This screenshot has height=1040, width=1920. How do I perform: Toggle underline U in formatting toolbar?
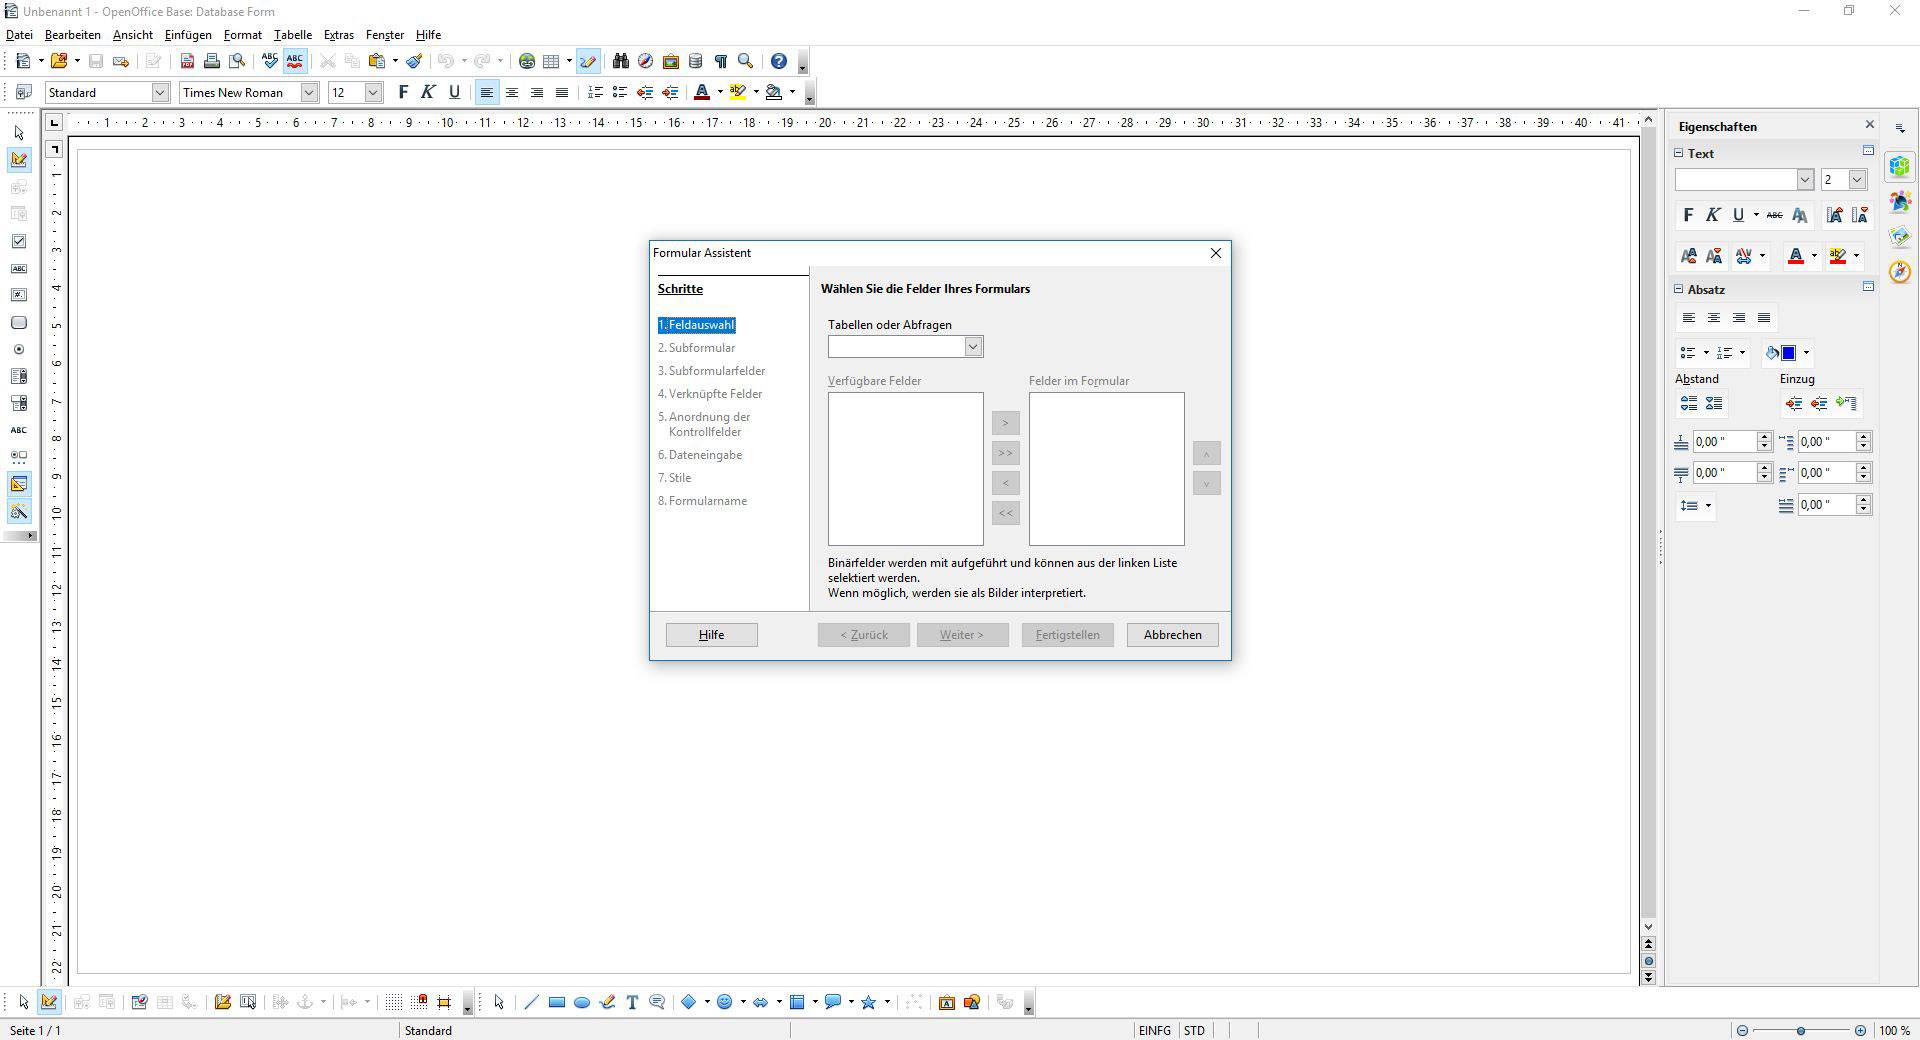(x=454, y=92)
